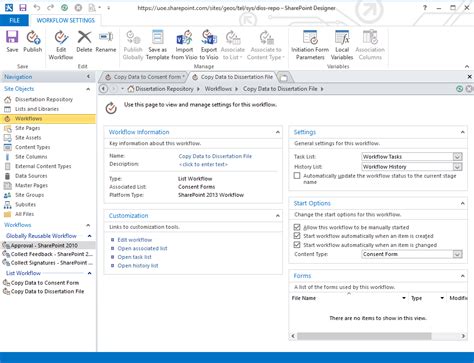This screenshot has width=474, height=363.
Task: Click Edit workflow link
Action: point(135,240)
